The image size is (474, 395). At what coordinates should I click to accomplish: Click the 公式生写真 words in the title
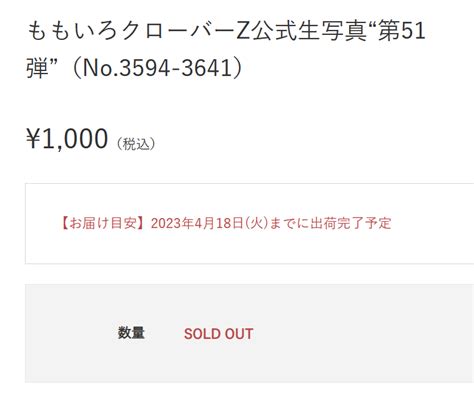click(309, 32)
